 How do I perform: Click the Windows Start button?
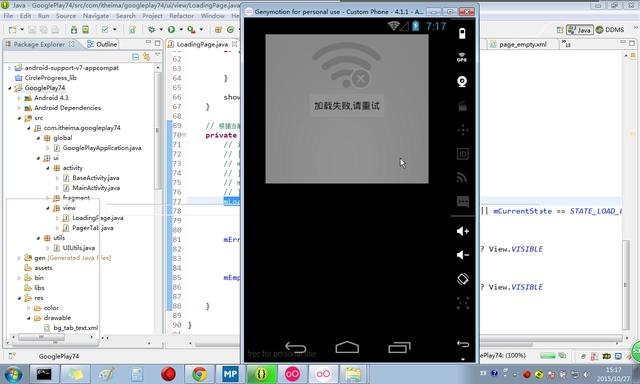[13, 374]
